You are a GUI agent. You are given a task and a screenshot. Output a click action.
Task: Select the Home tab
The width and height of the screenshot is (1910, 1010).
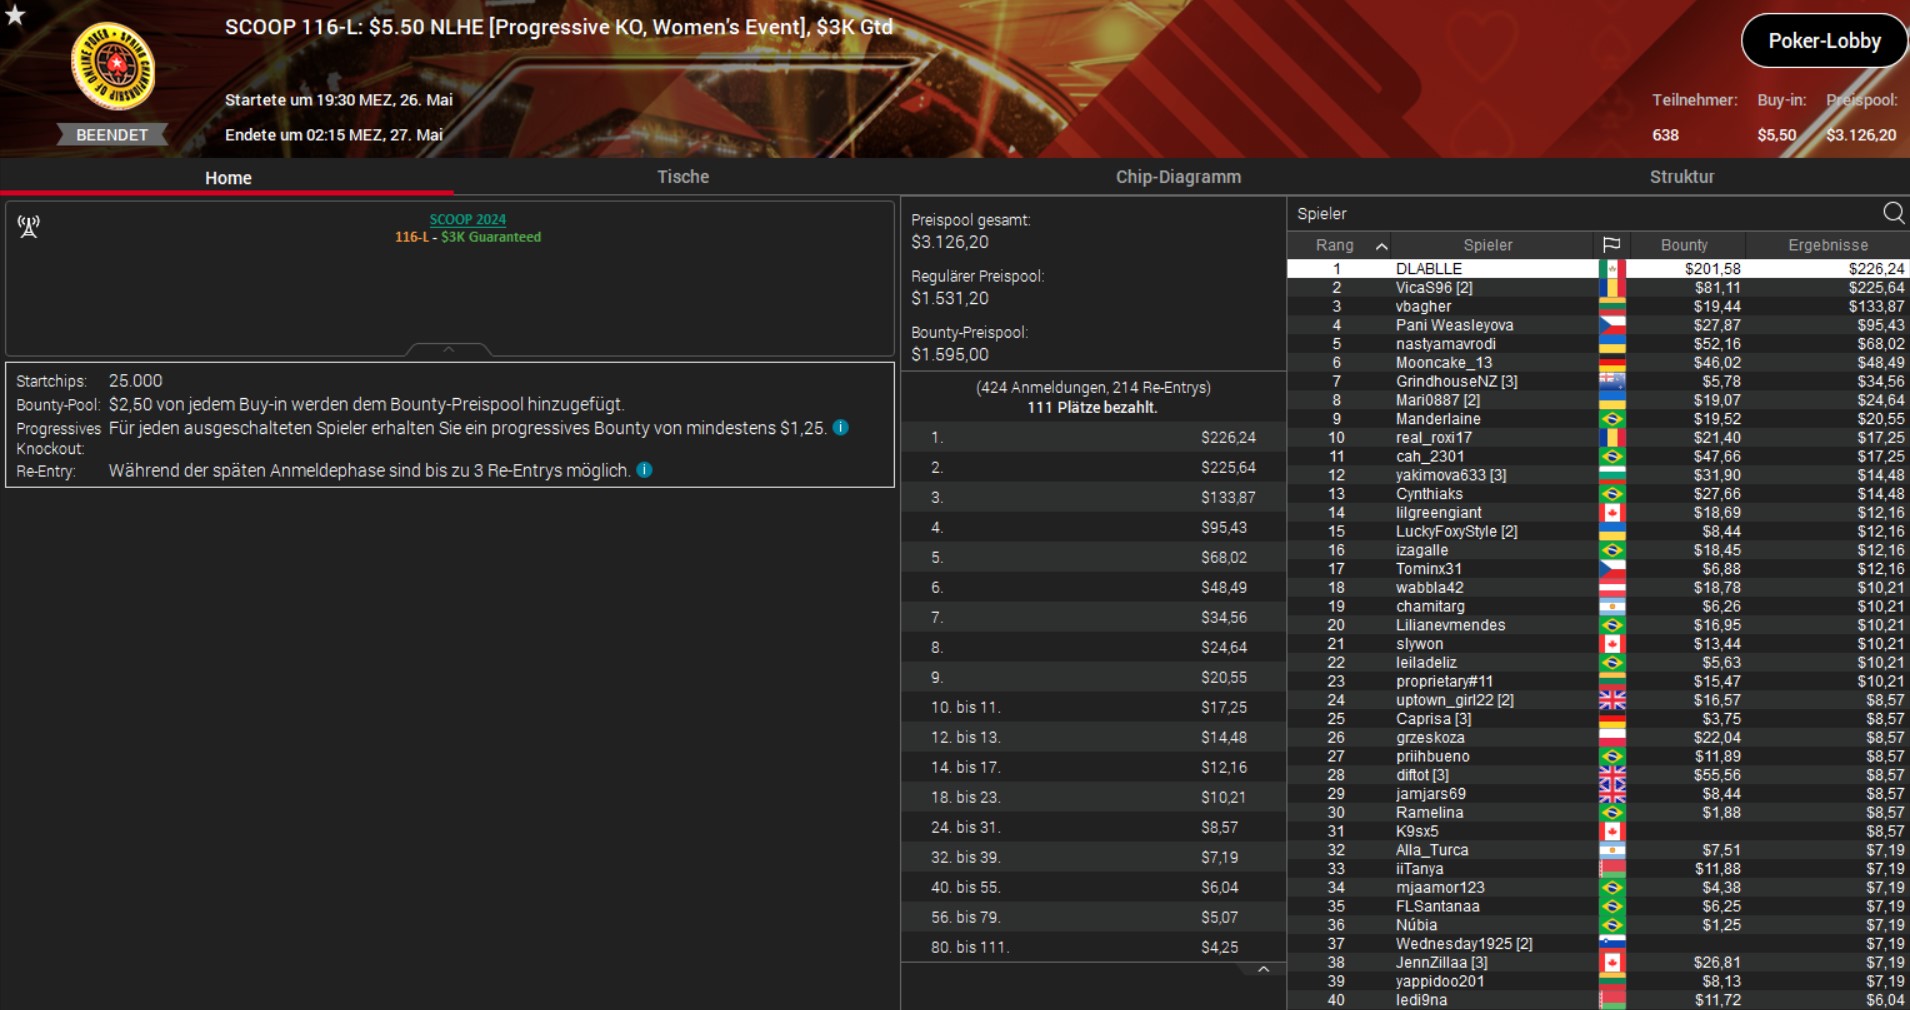point(228,178)
